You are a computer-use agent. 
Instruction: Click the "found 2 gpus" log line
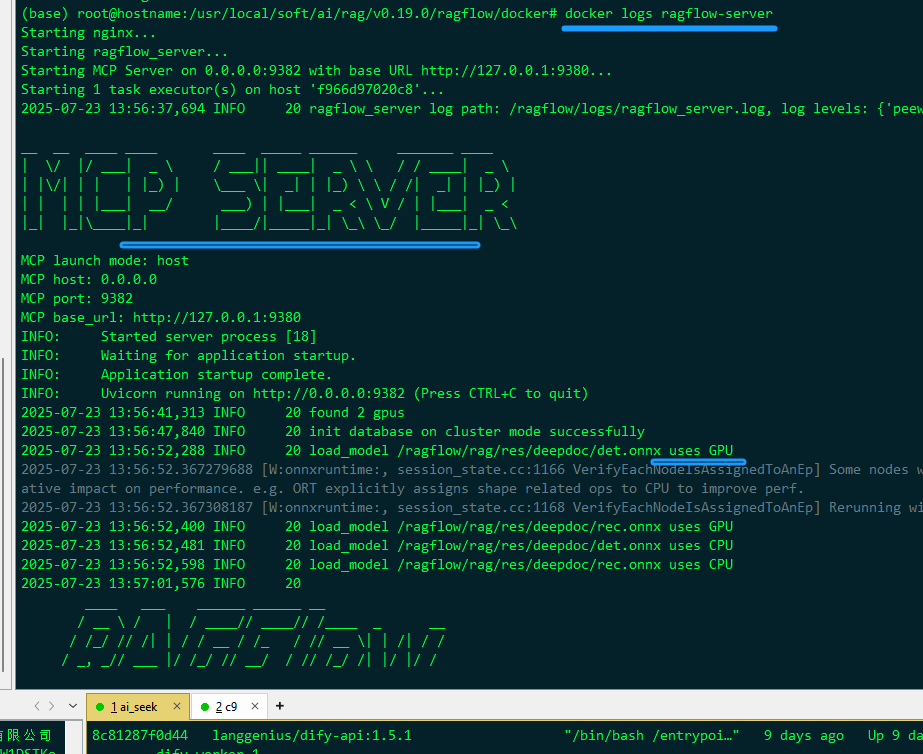(213, 412)
